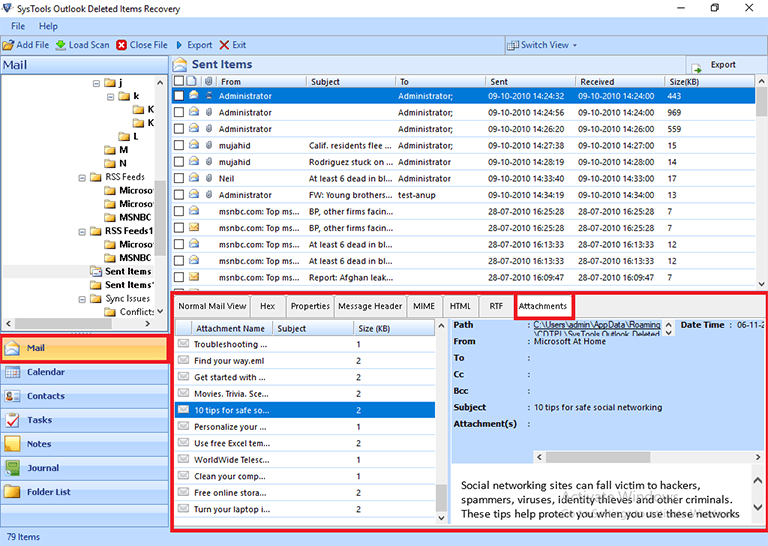The height and width of the screenshot is (546, 768).
Task: Click the Export icon at right of Sent Items header
Action: [x=696, y=67]
